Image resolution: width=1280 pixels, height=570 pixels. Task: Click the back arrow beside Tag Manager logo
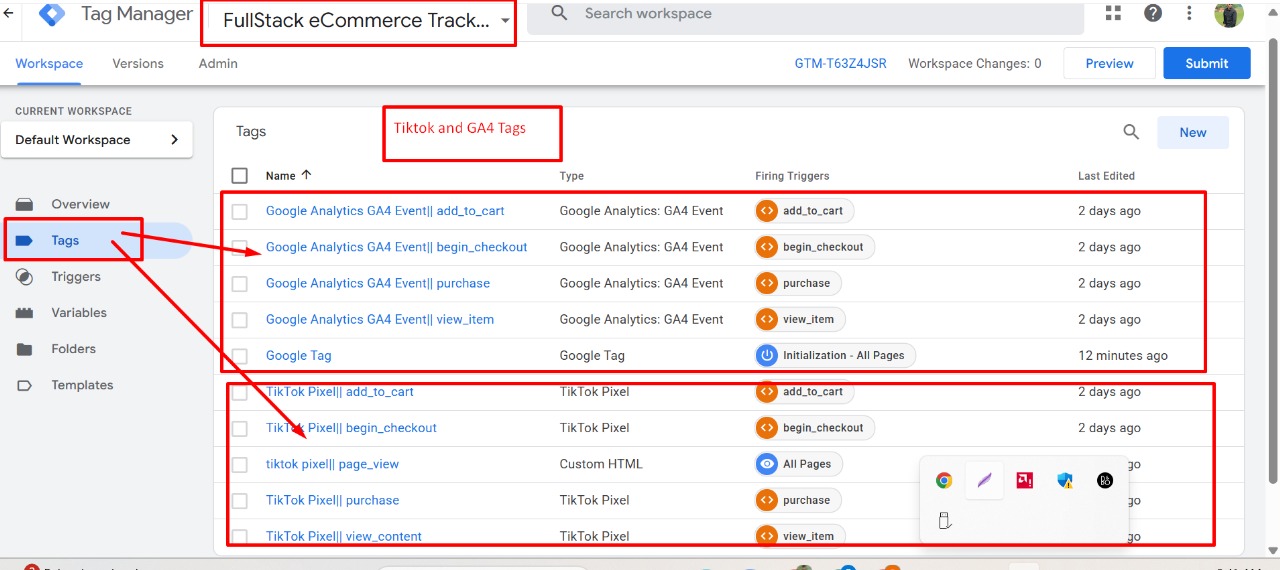9,13
